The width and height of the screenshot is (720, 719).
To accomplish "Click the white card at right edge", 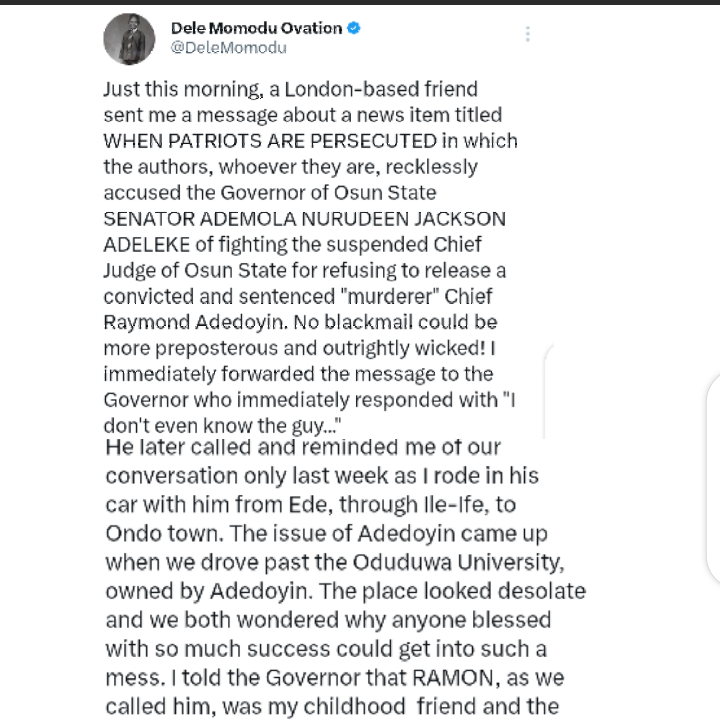I will point(711,478).
